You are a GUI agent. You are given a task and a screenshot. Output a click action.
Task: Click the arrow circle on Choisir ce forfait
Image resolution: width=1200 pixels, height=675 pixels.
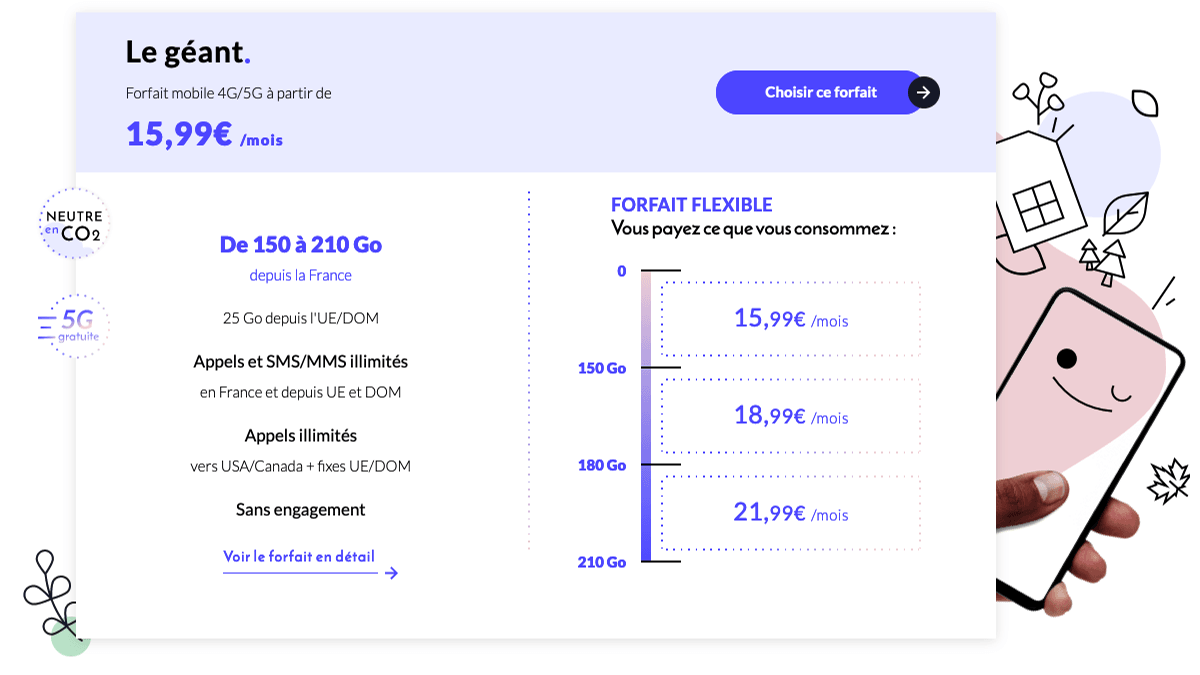click(923, 92)
